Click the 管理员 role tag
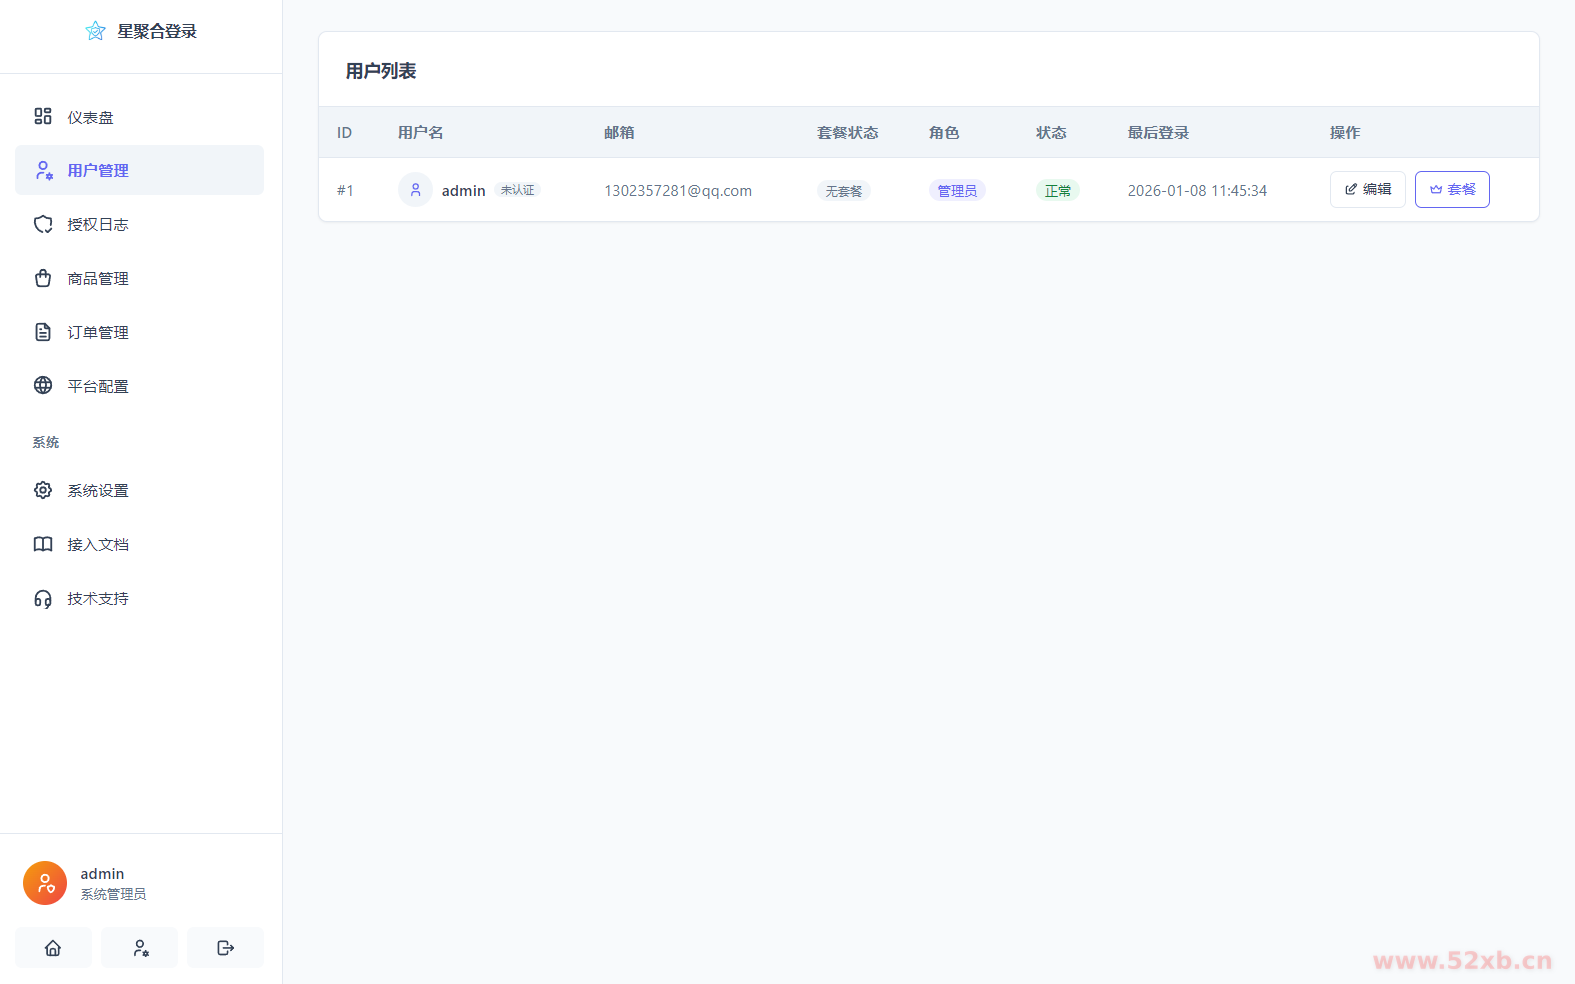 (957, 191)
